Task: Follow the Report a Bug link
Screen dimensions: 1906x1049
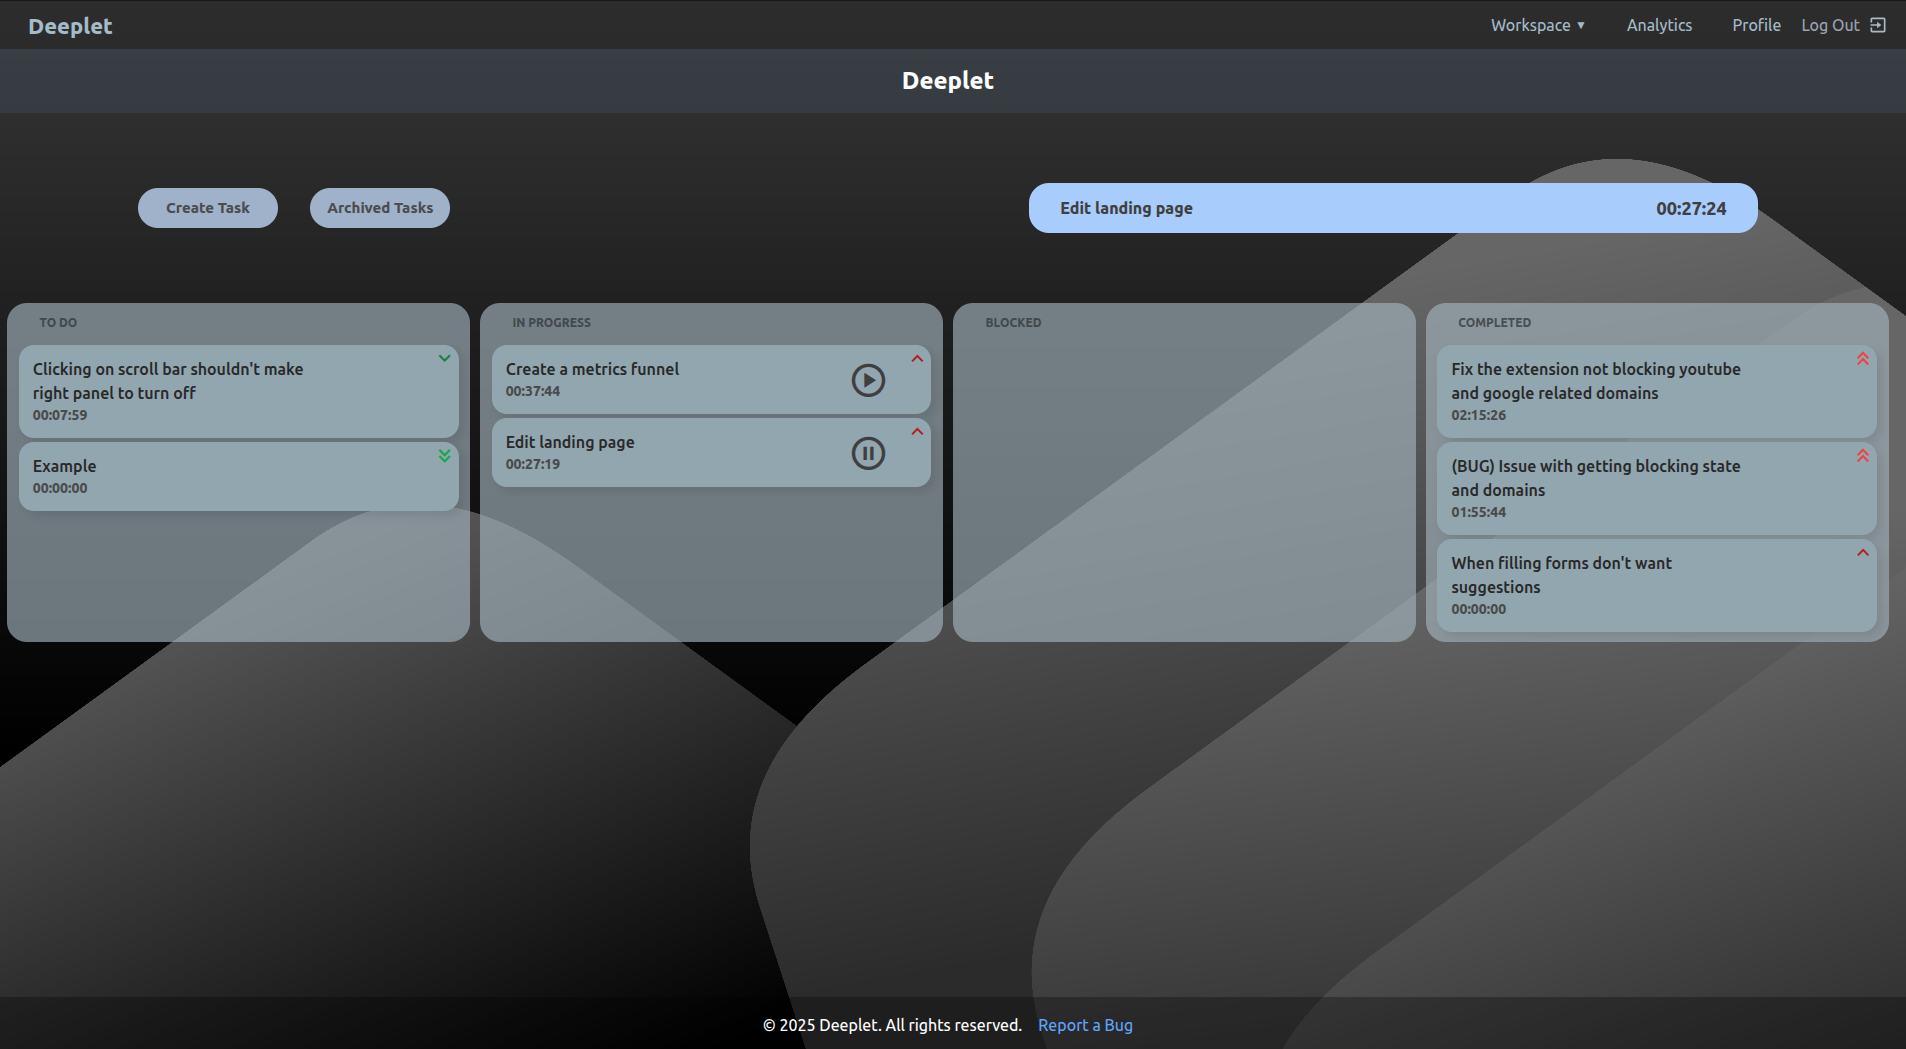Action: click(x=1084, y=1024)
